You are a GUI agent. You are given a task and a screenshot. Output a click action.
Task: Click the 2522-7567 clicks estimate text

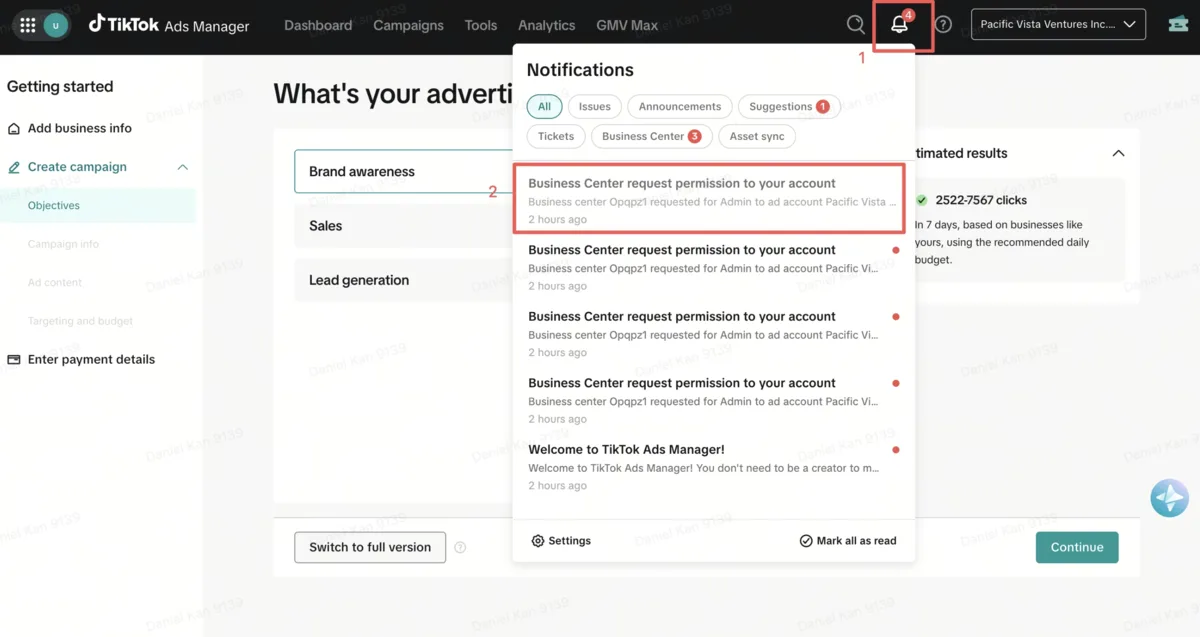[x=981, y=200]
